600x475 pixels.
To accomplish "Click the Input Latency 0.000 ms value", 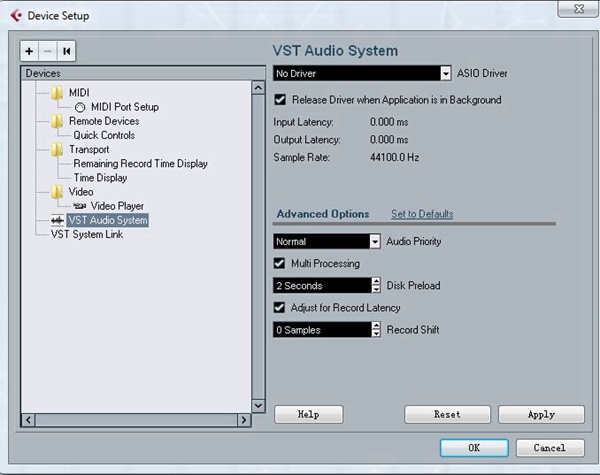I will [x=389, y=122].
